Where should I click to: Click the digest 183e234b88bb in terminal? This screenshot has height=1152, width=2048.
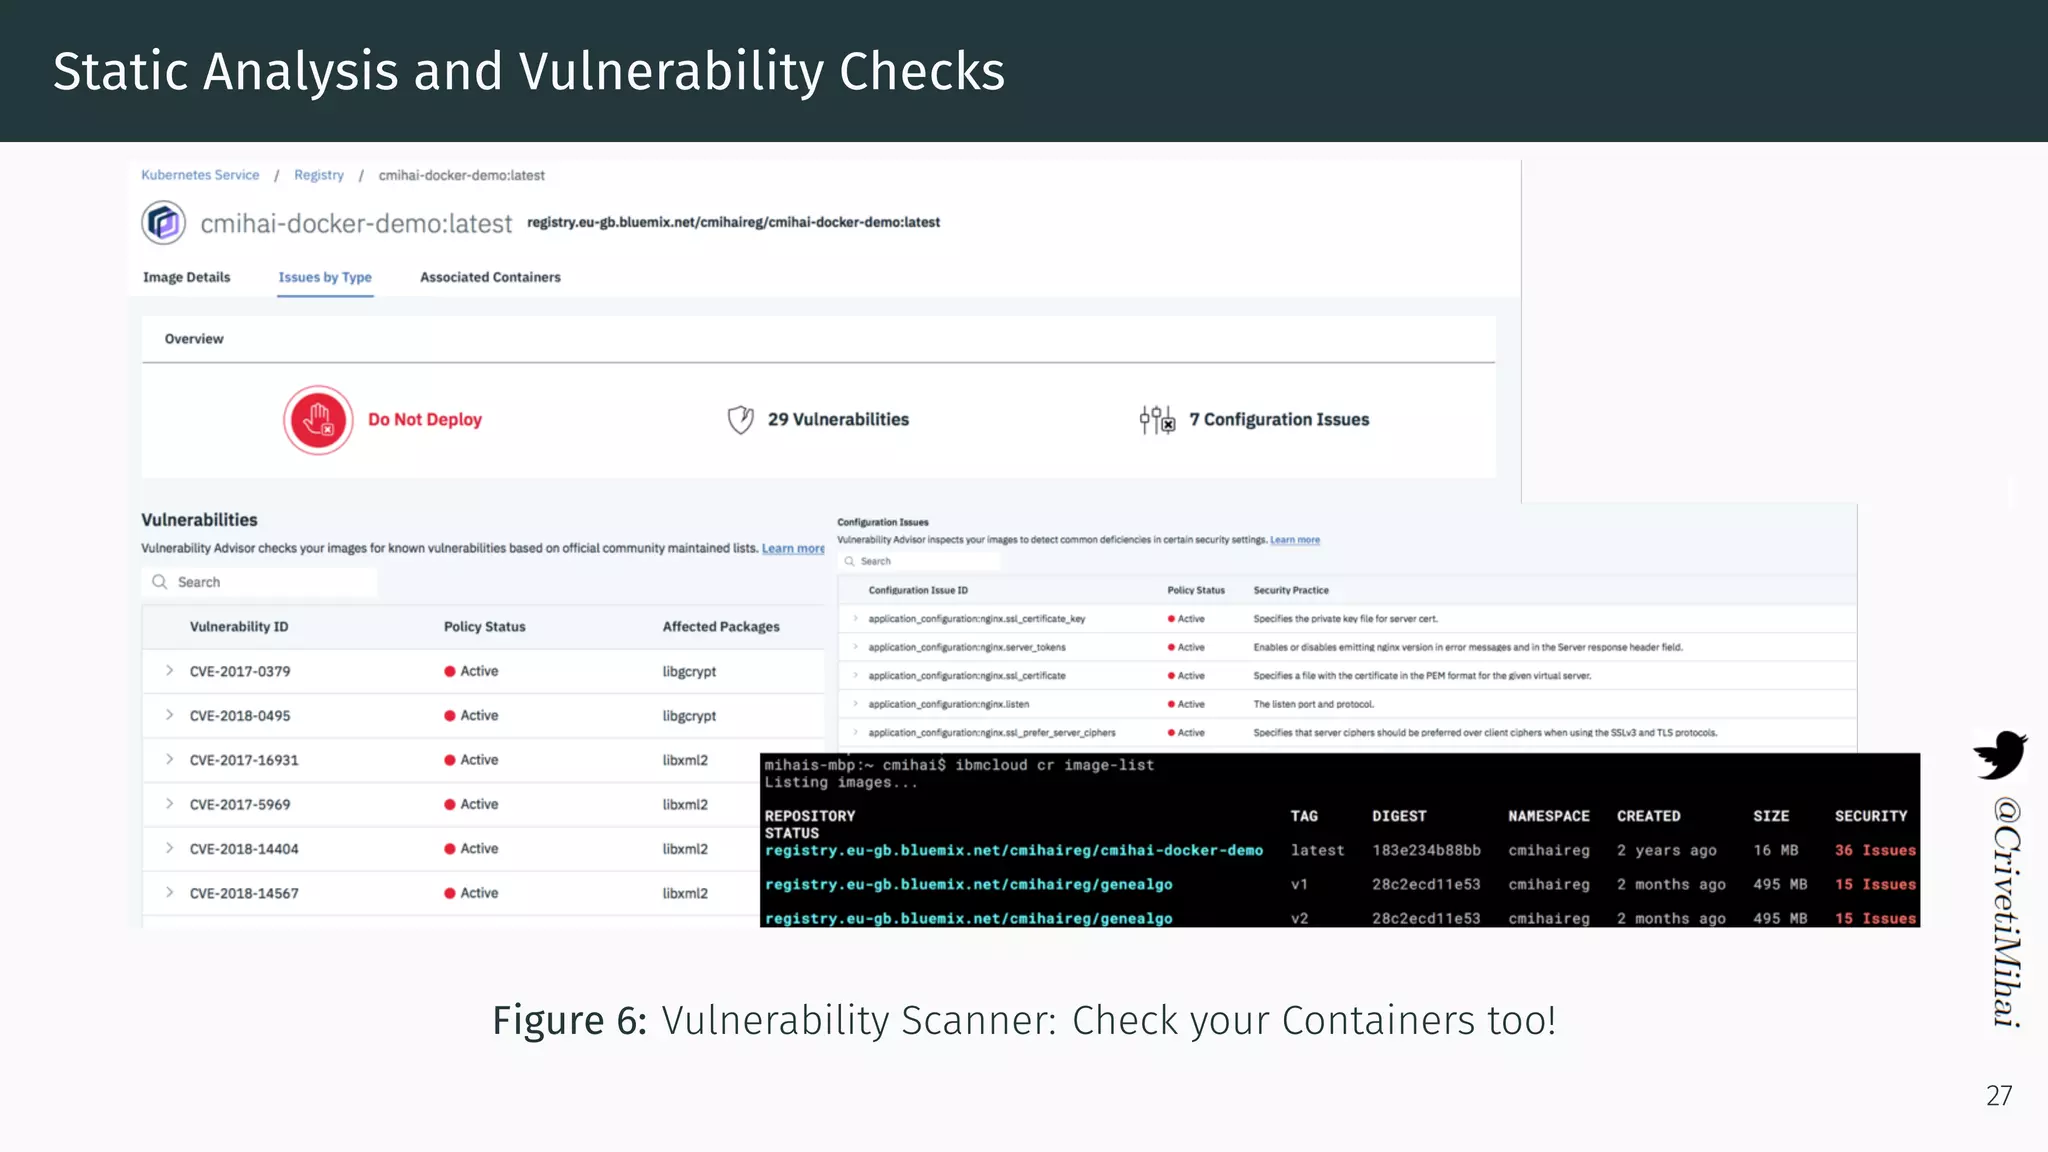(1426, 850)
